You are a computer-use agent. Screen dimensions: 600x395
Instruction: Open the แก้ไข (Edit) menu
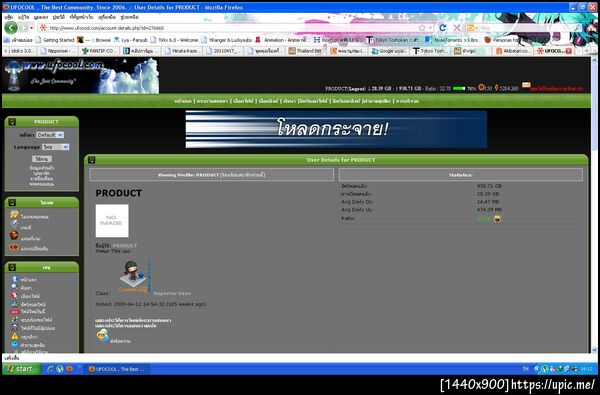click(x=24, y=17)
